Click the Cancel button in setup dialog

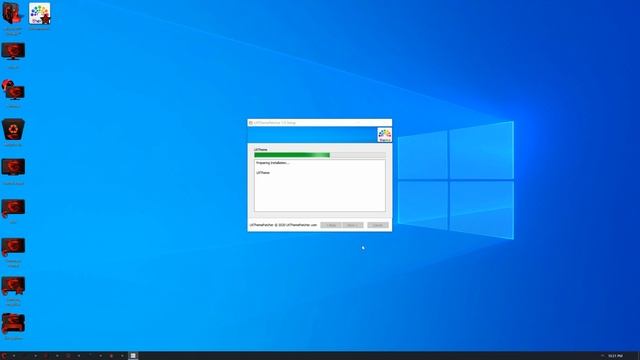pyautogui.click(x=378, y=225)
